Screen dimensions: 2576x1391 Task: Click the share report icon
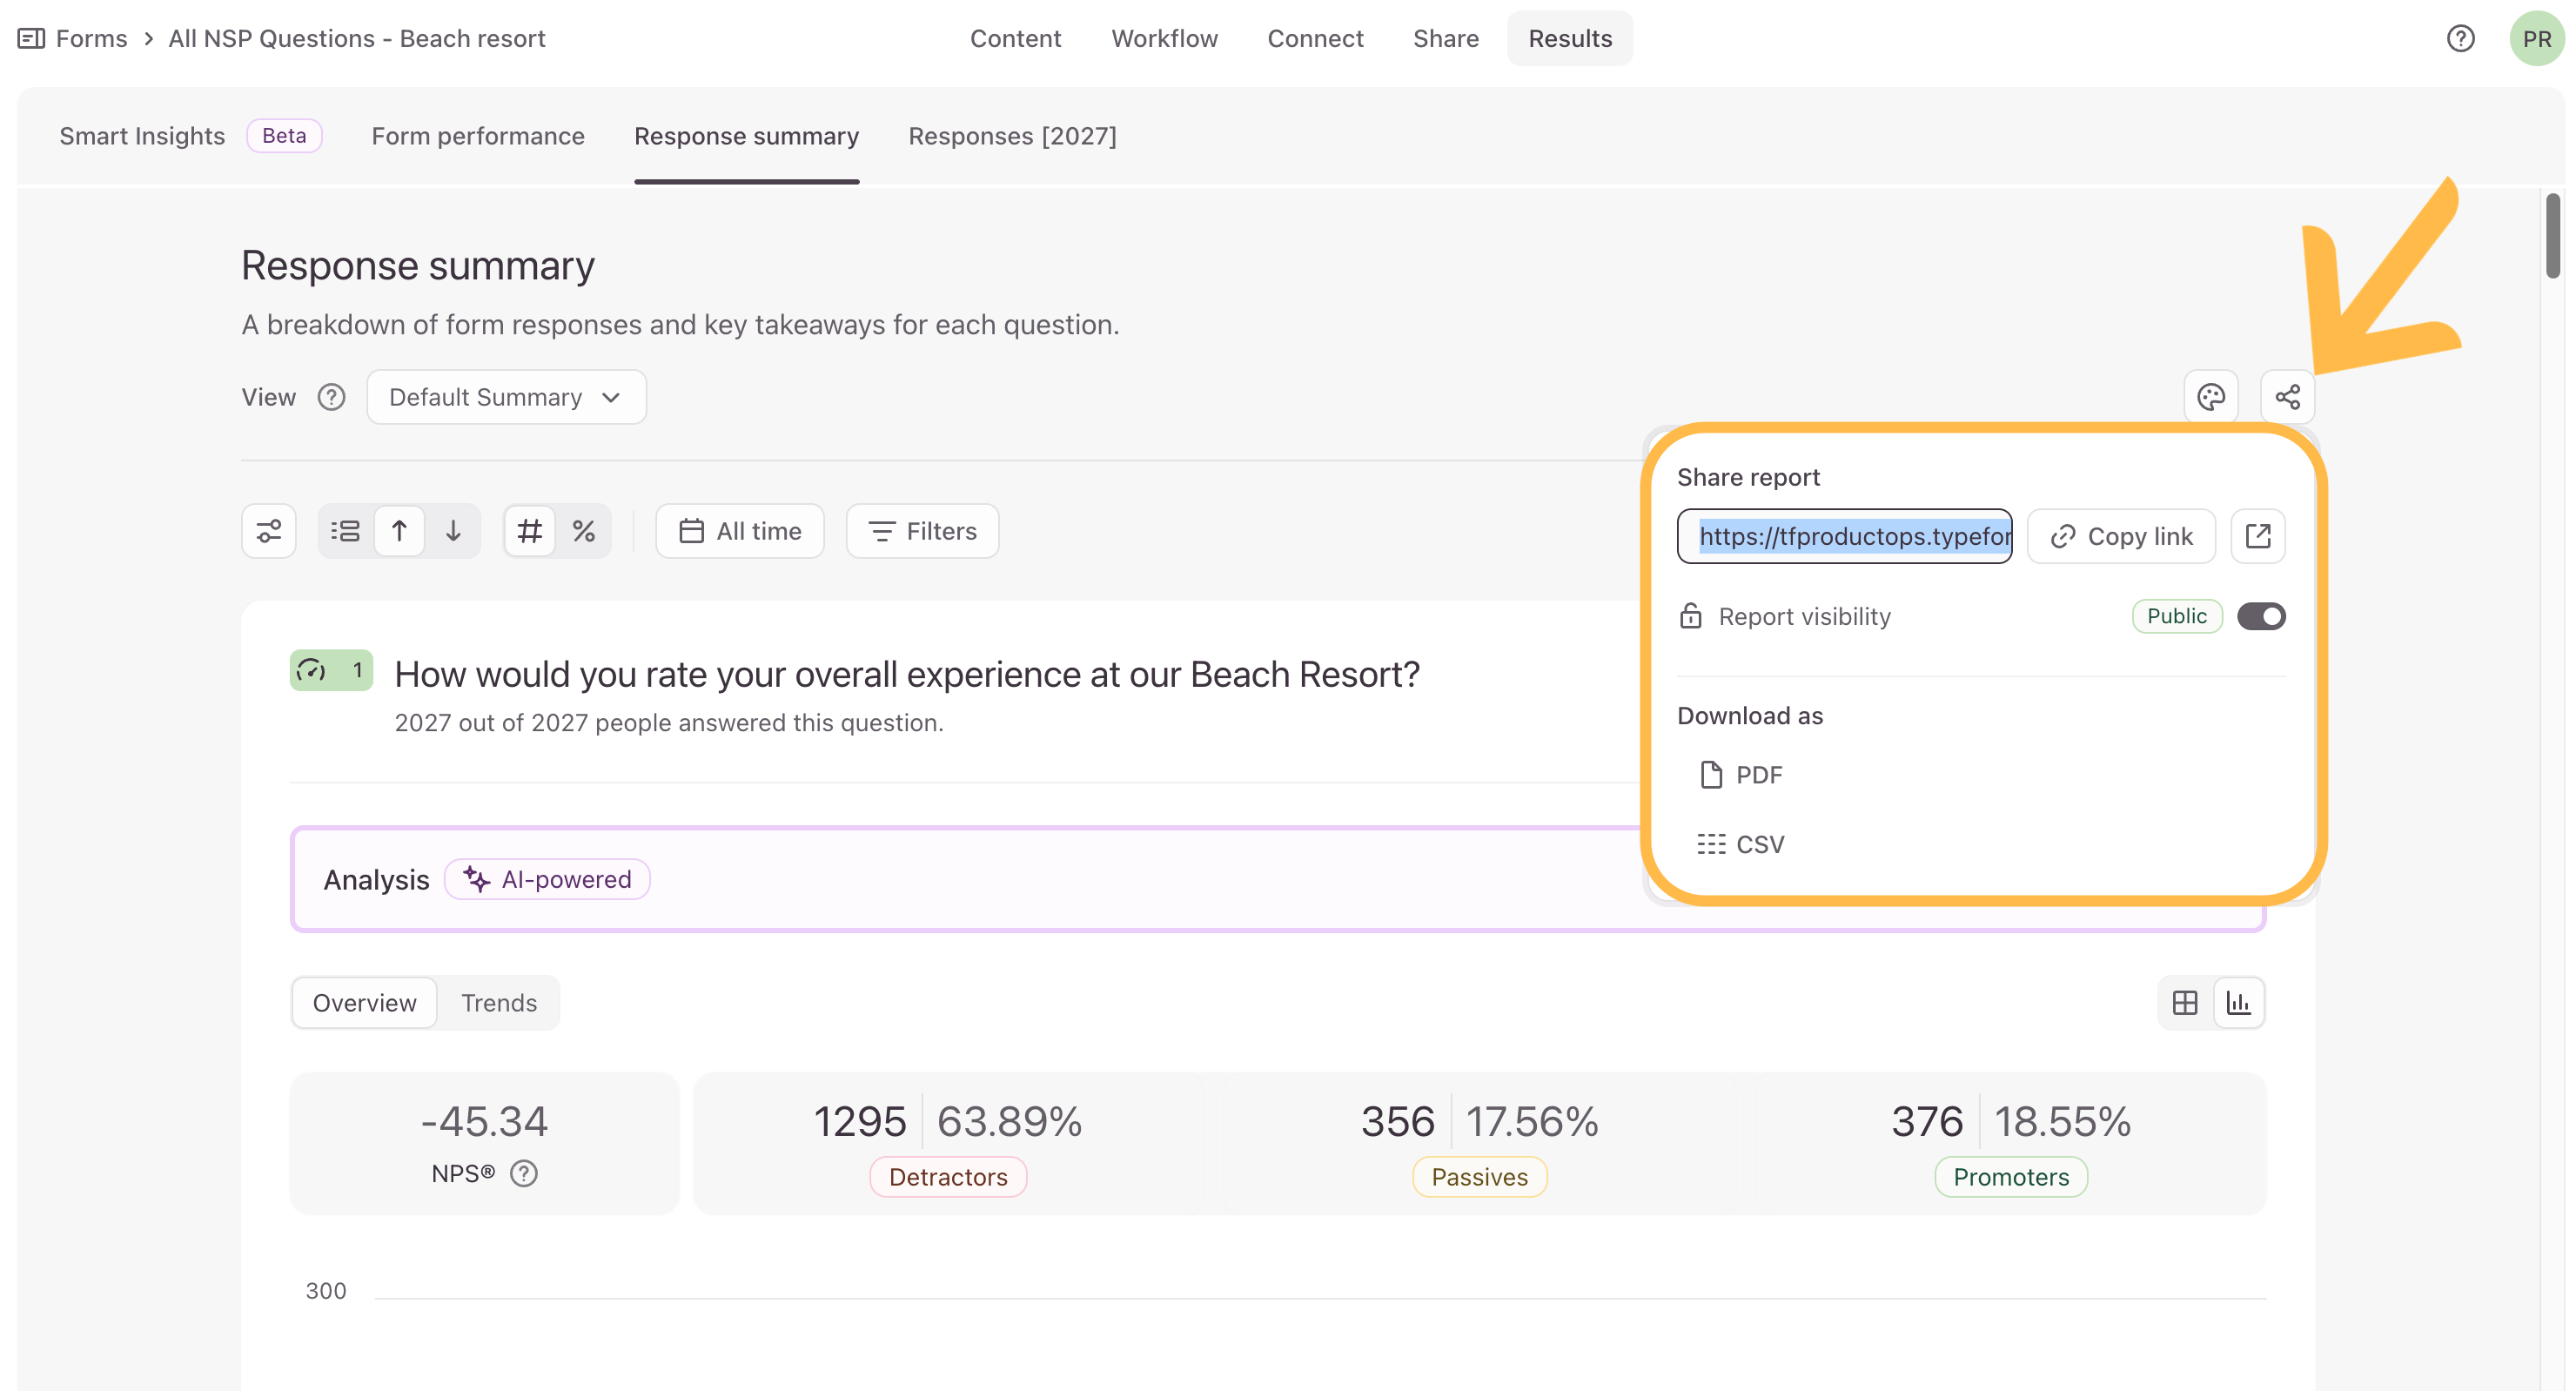point(2288,397)
